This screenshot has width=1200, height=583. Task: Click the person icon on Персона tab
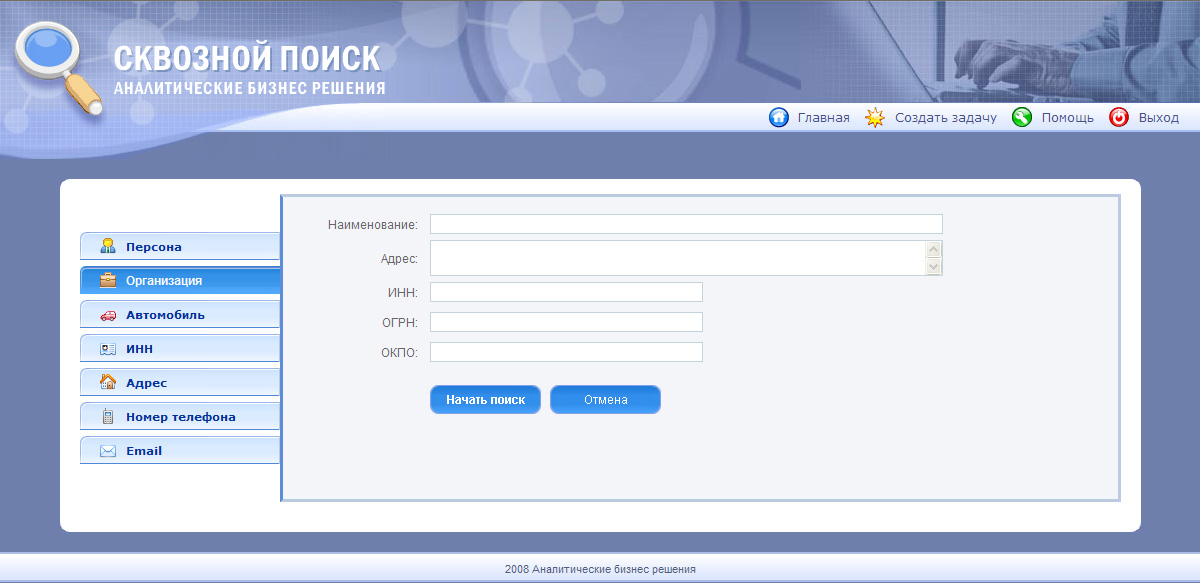[x=107, y=246]
